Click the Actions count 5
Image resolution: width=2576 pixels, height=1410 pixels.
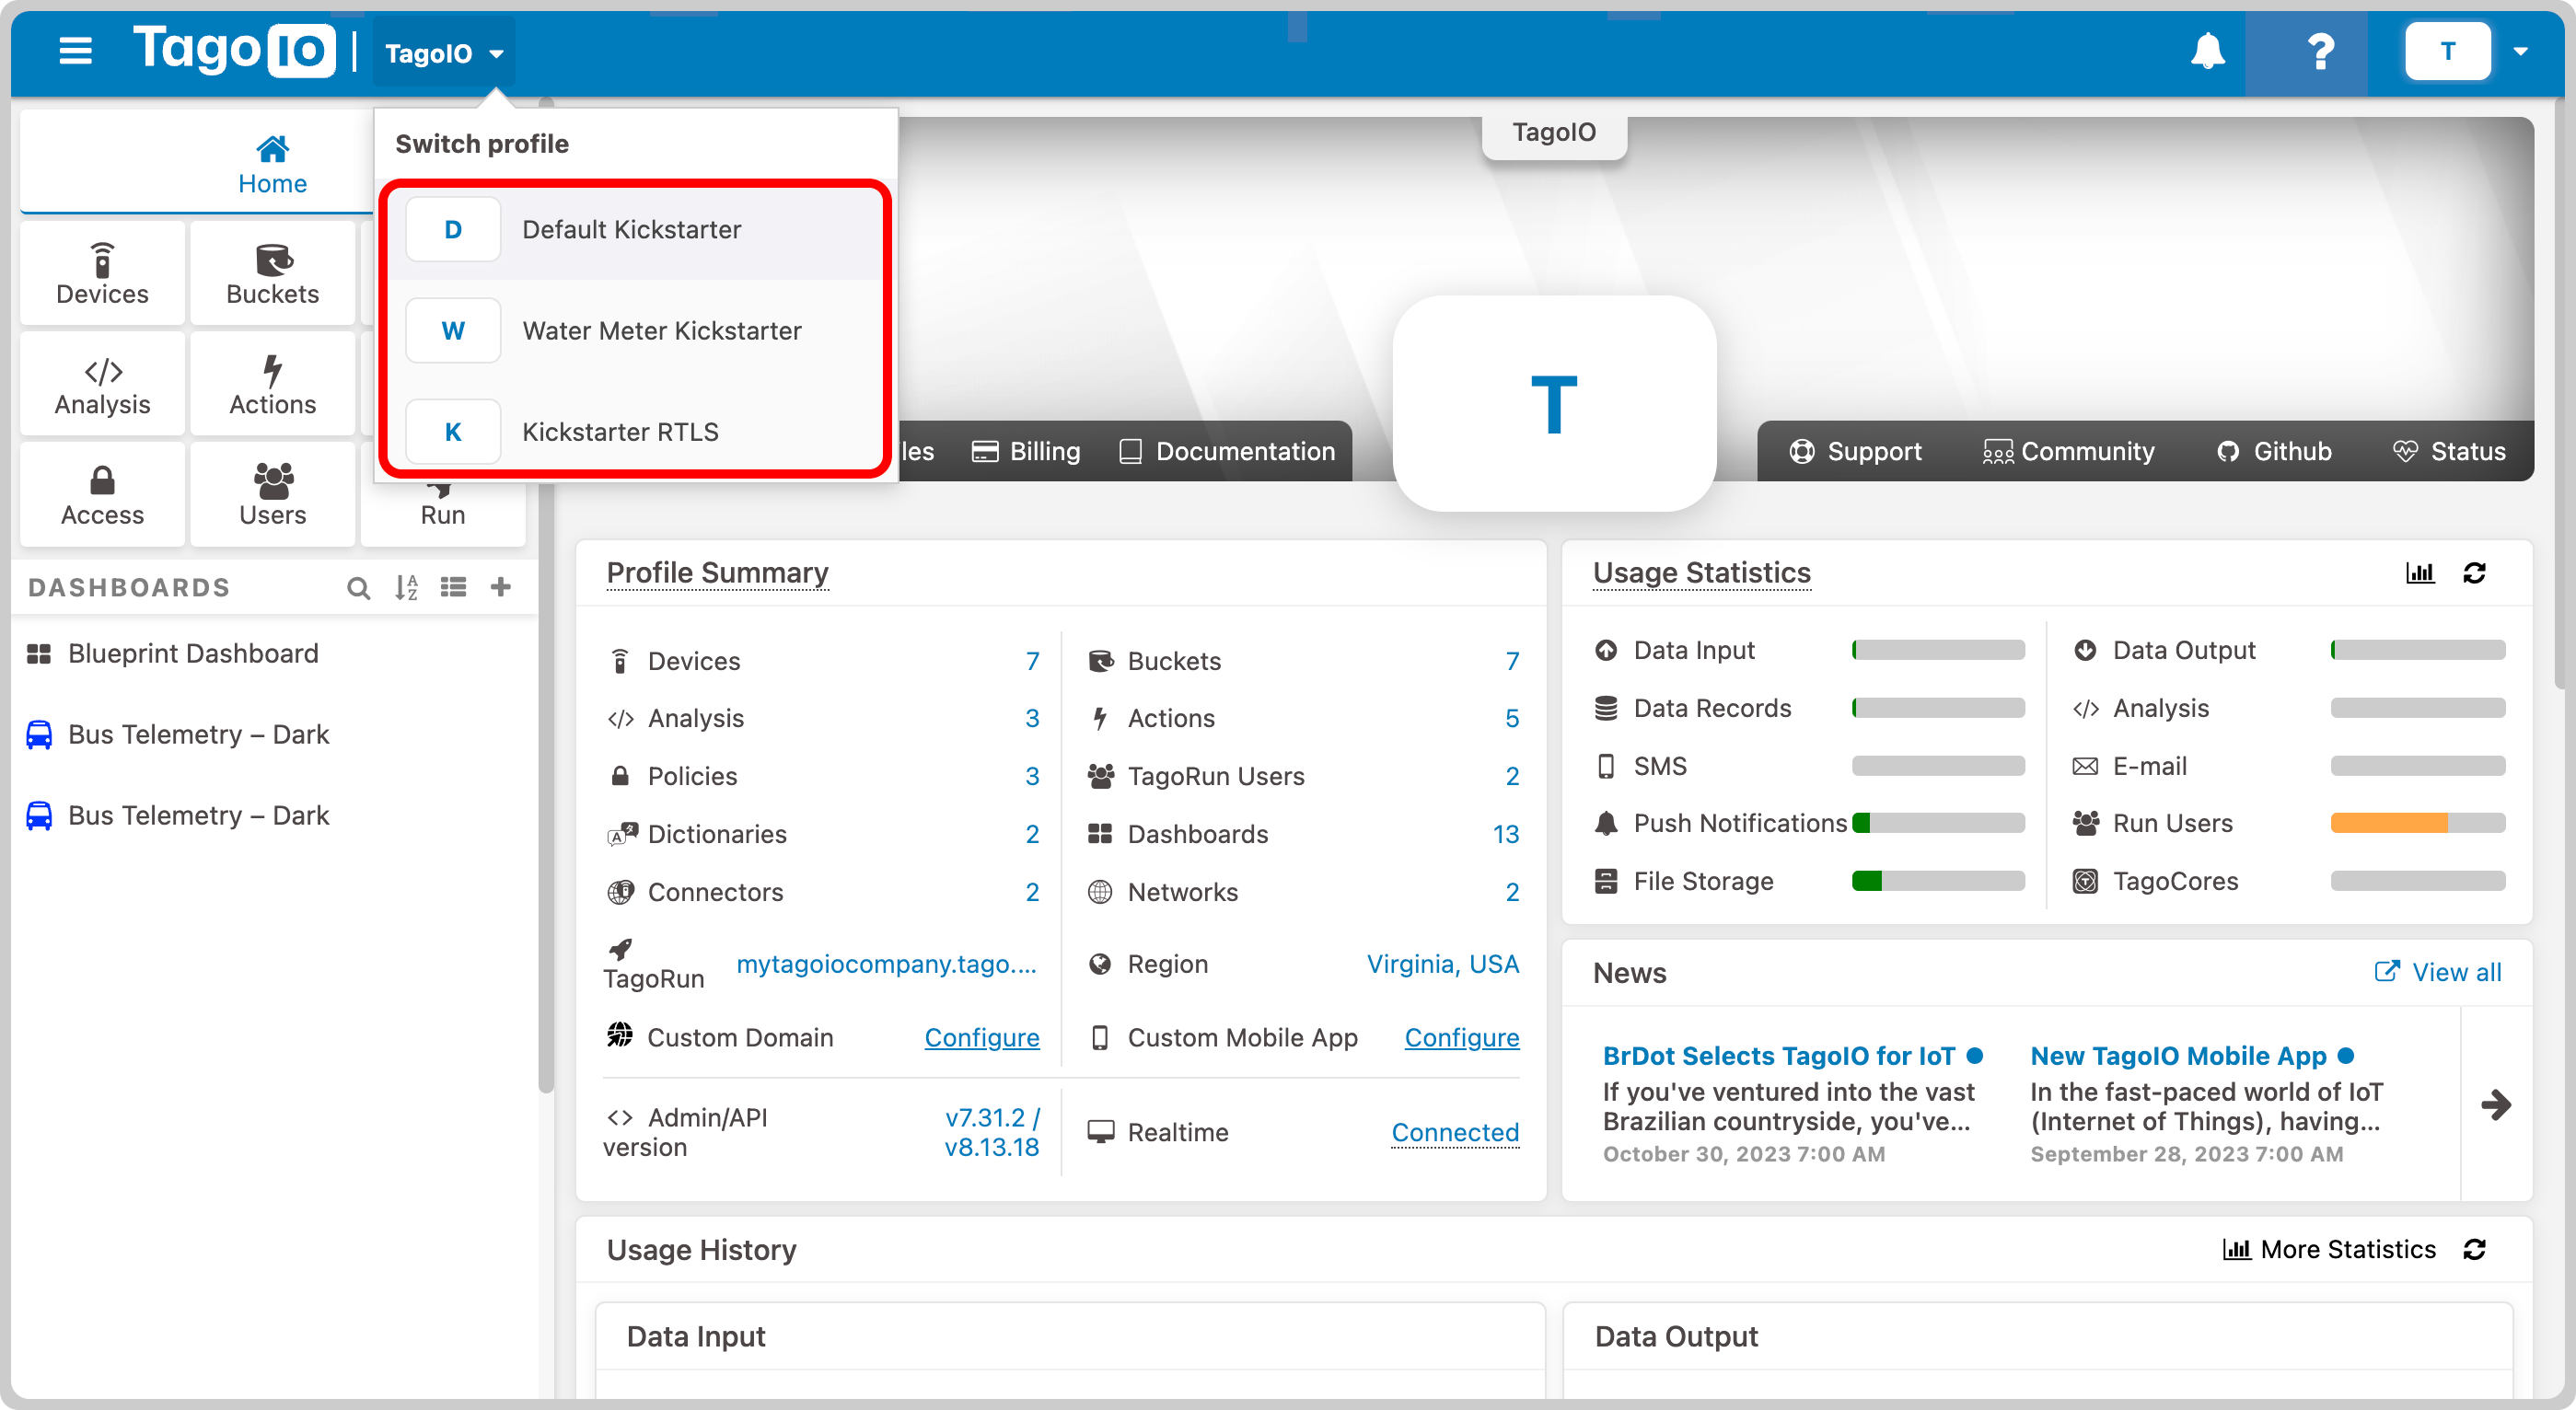[x=1512, y=718]
